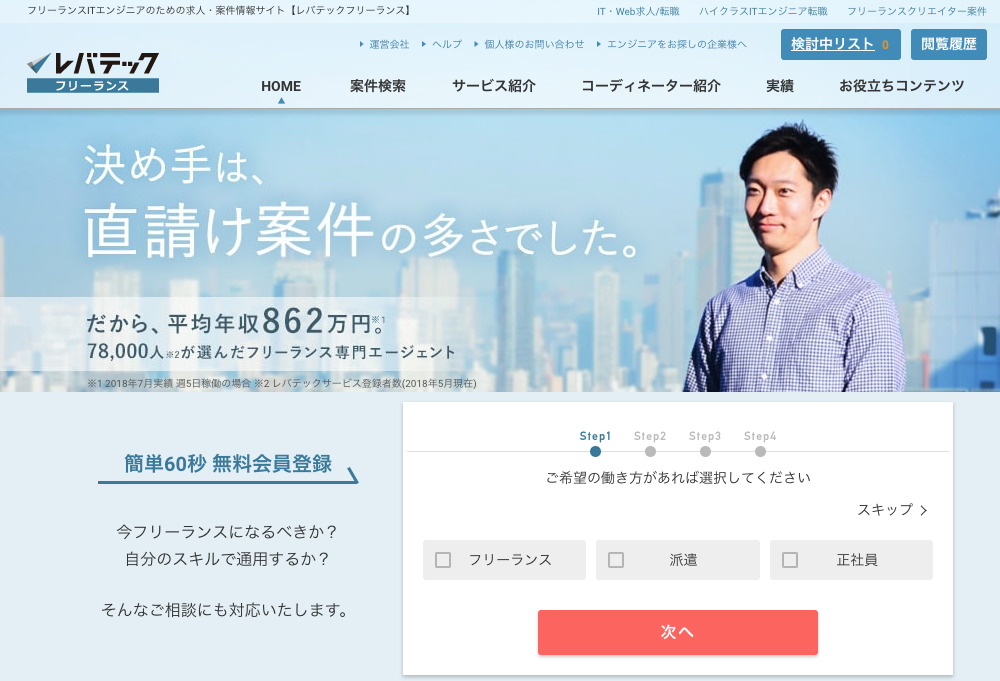
Task: Click the 次へ button
Action: tap(677, 632)
